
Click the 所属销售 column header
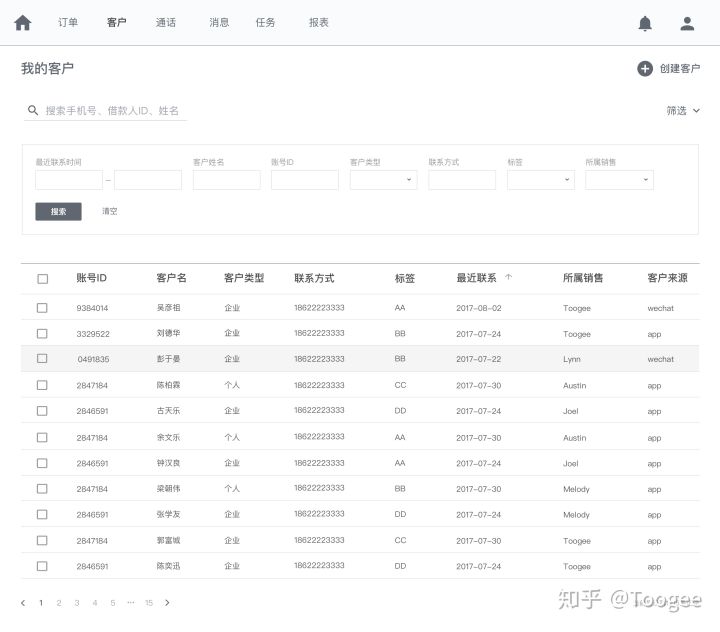click(583, 278)
